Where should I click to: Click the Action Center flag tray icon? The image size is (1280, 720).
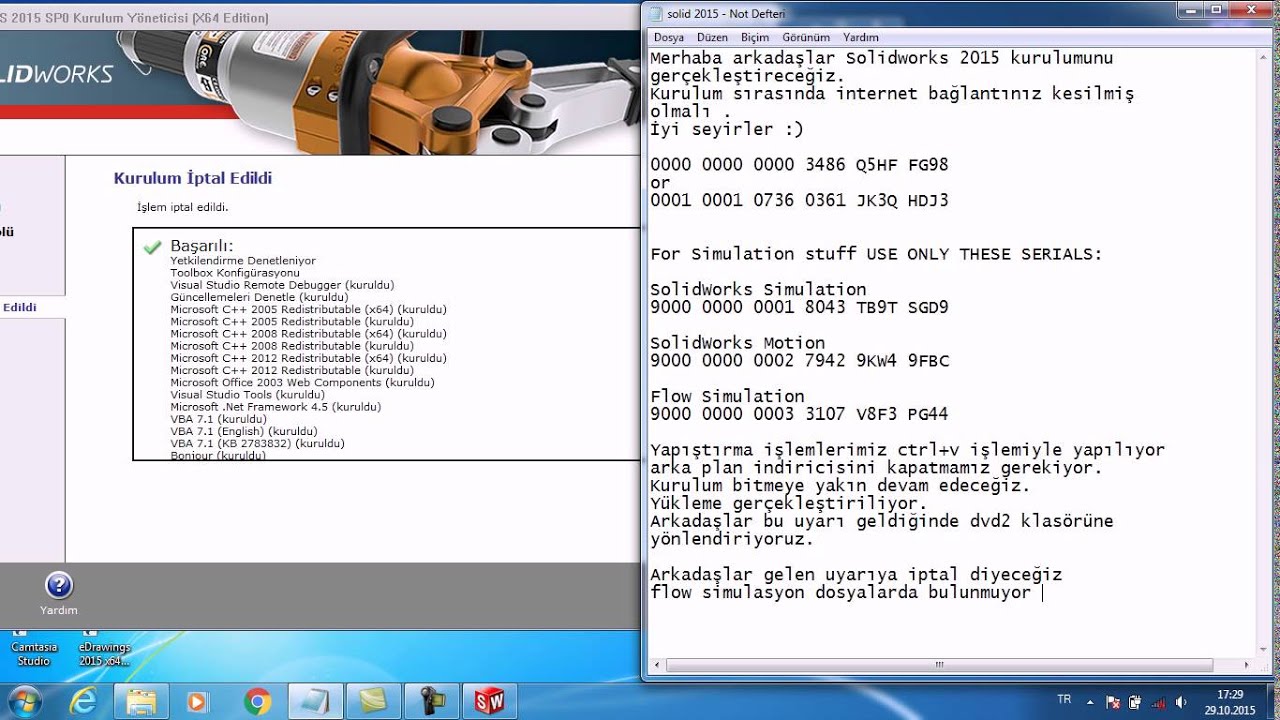pyautogui.click(x=1115, y=701)
